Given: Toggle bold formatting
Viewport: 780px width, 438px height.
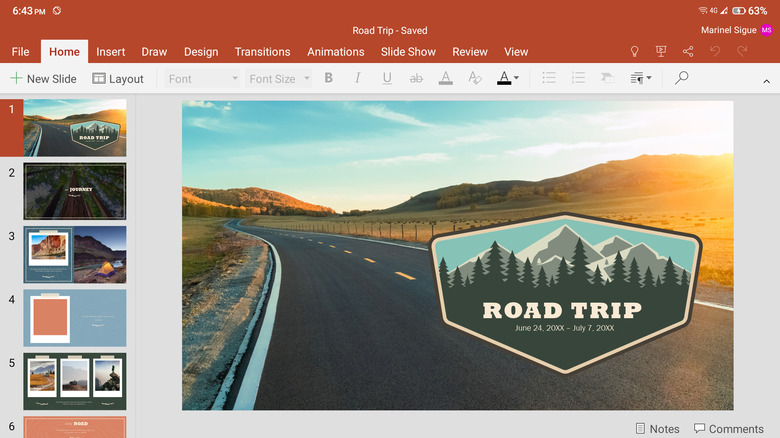Looking at the screenshot, I should click(x=329, y=78).
